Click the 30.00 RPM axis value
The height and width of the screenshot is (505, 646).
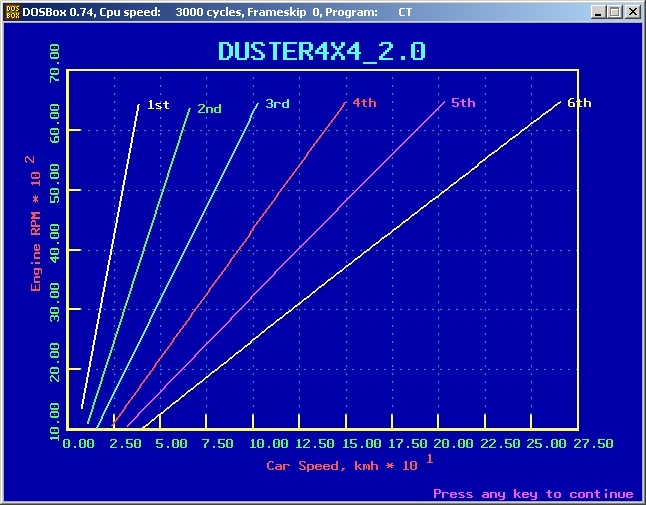coord(54,302)
